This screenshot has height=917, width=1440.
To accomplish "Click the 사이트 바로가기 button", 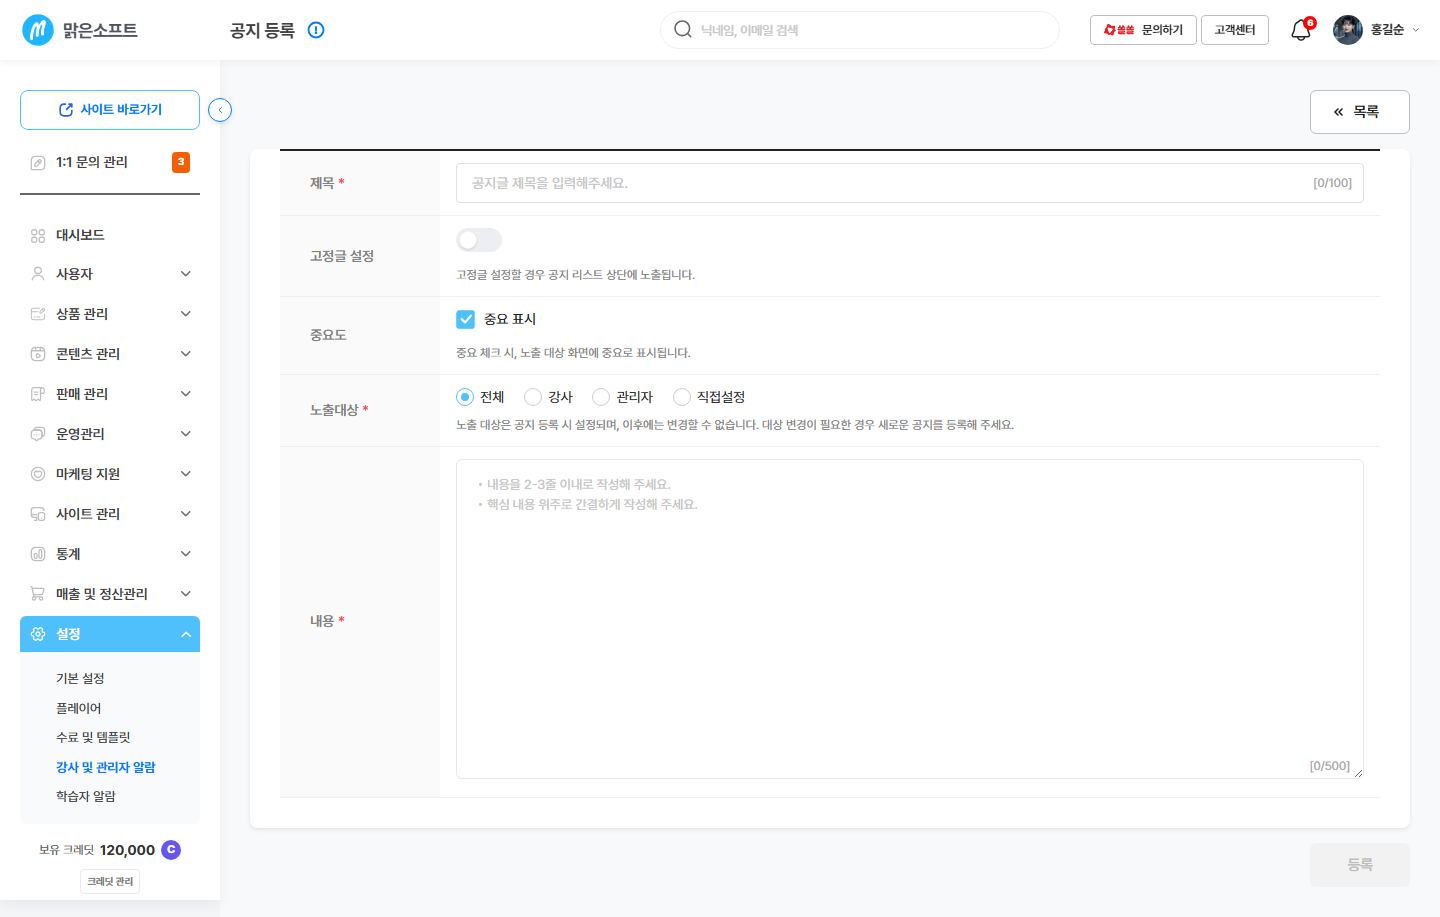I will pos(110,110).
